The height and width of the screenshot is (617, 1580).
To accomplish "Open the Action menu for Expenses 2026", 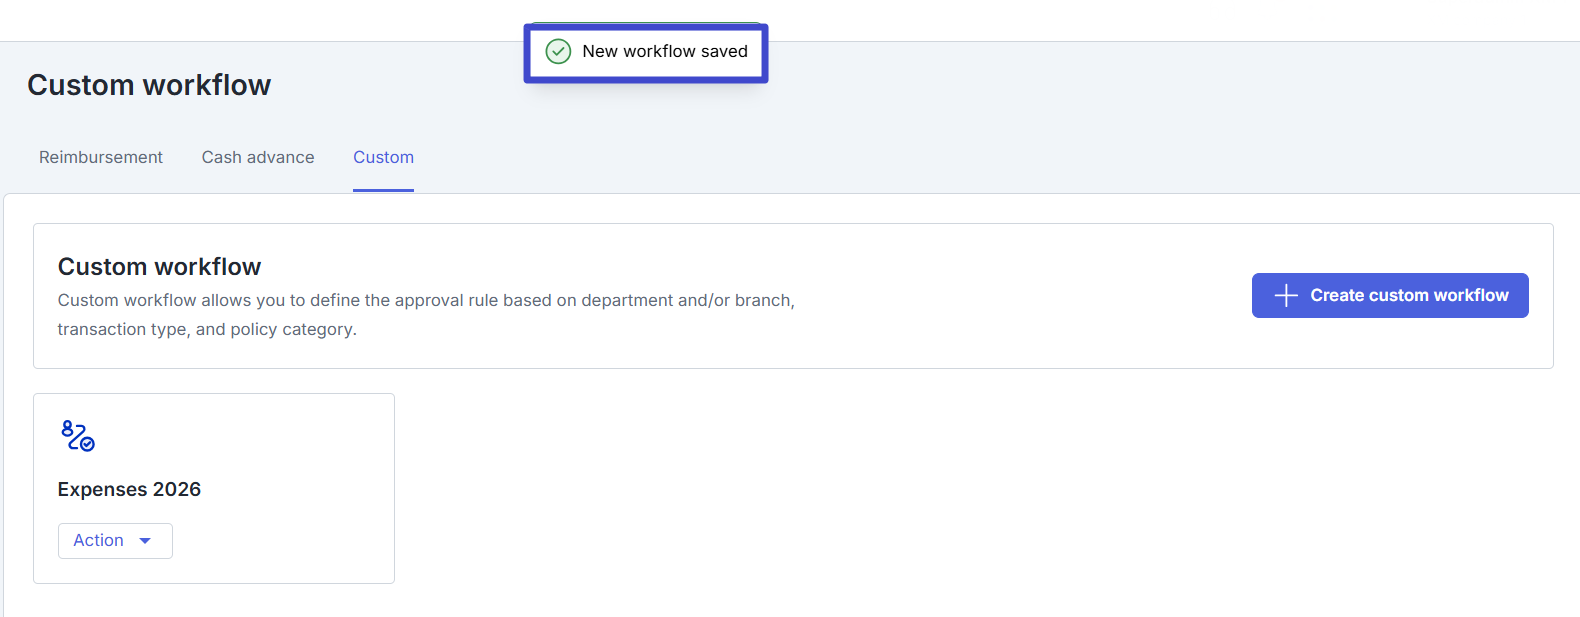I will coord(115,541).
